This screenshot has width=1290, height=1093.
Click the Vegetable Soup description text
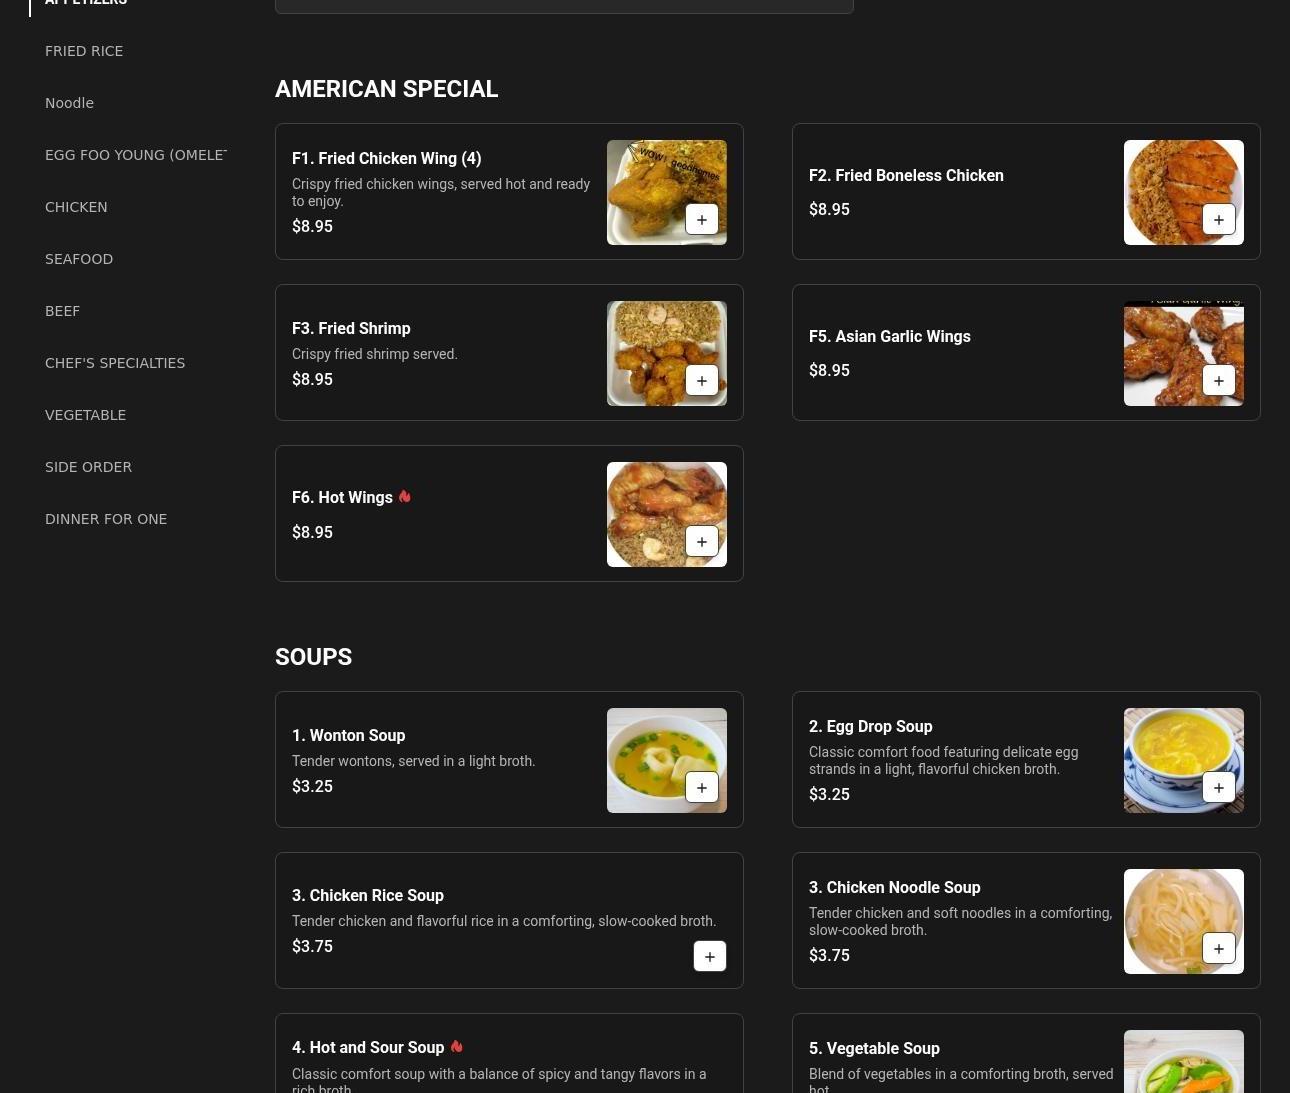(x=961, y=1081)
